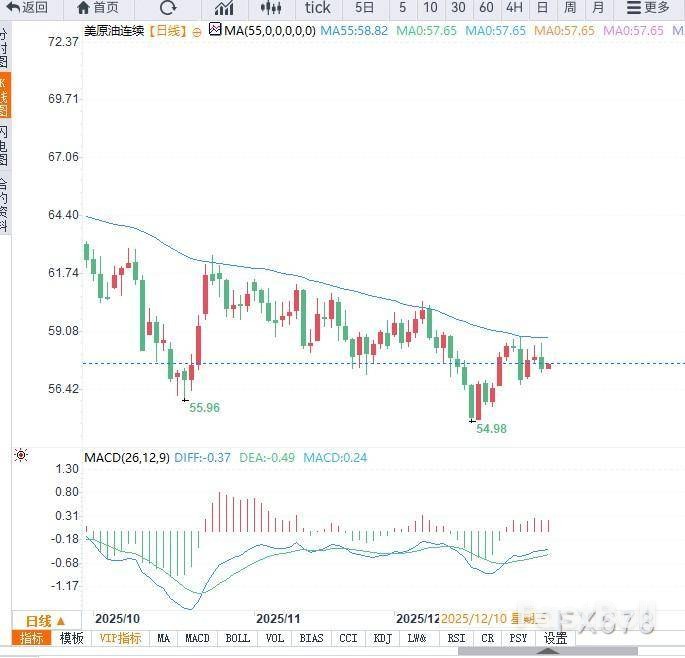Click the MA indicator chart icon
The height and width of the screenshot is (658, 685).
[x=215, y=30]
